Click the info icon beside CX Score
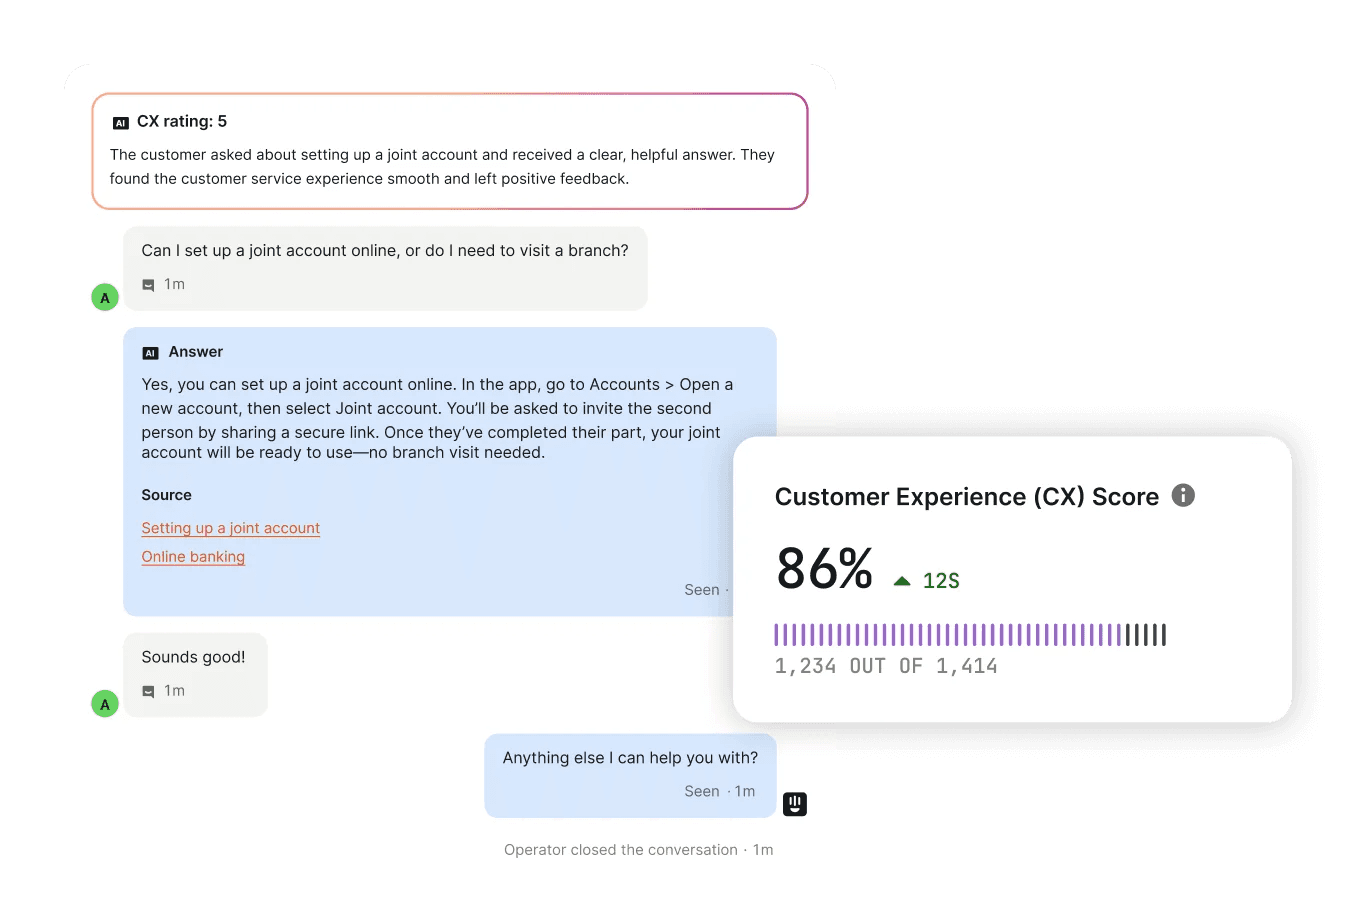 click(1183, 495)
